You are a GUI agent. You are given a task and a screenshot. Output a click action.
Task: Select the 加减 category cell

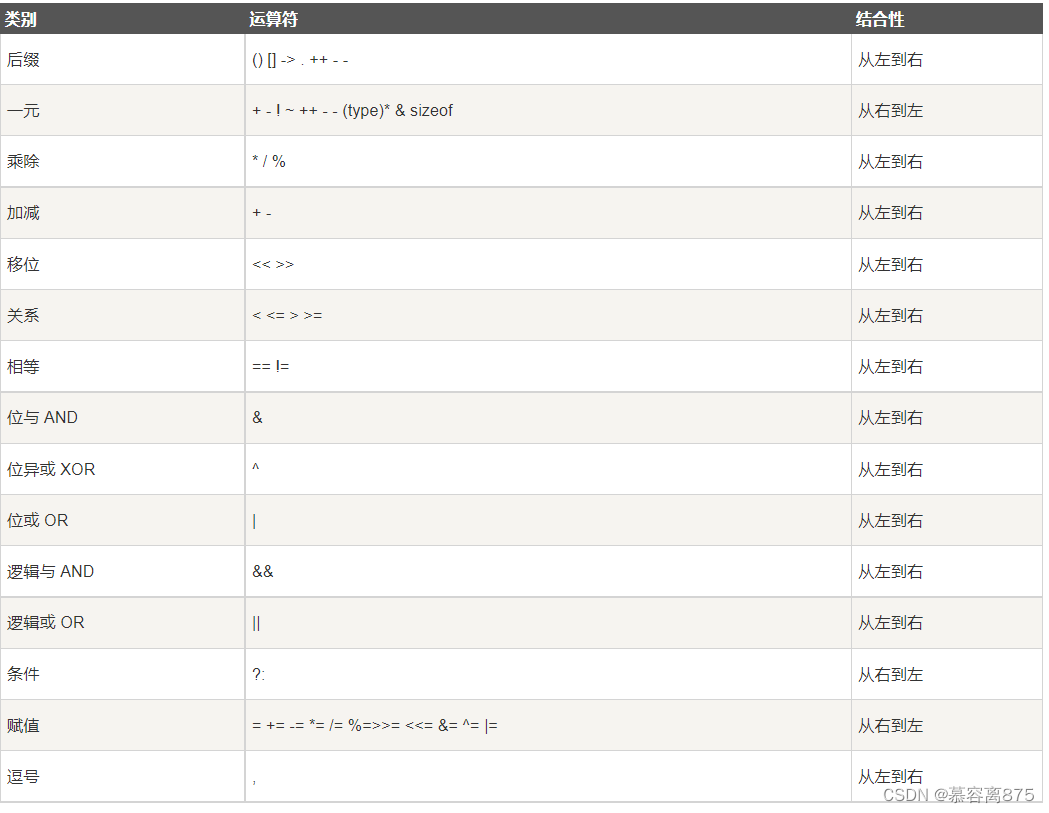click(x=23, y=213)
